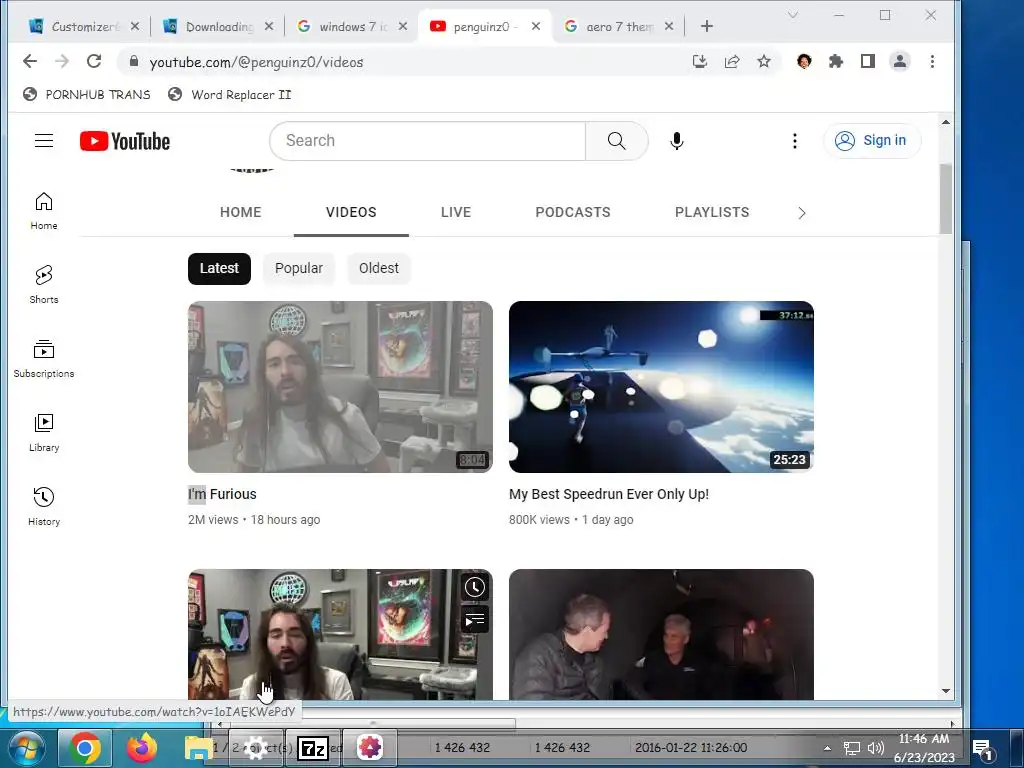Close the penguinz0 browser tab
Screen dimensions: 1024x768
point(536,26)
